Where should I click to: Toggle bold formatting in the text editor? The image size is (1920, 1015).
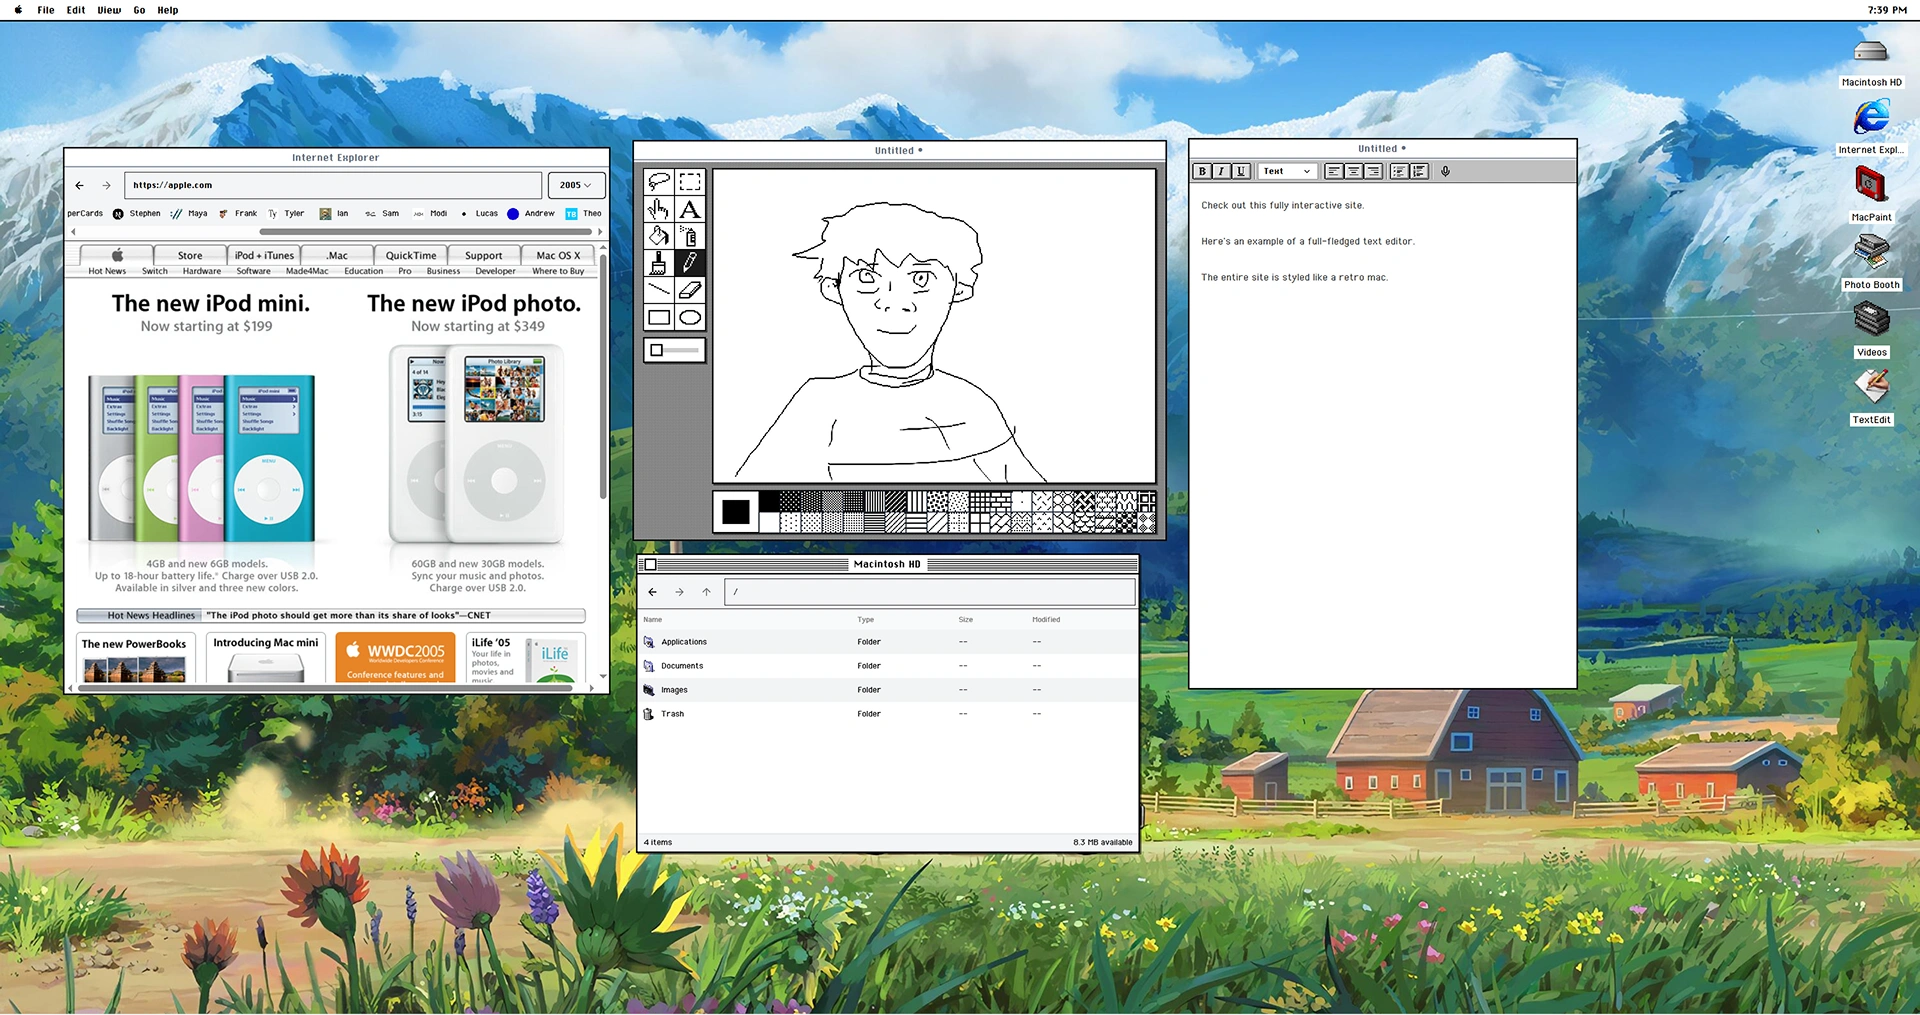tap(1202, 171)
